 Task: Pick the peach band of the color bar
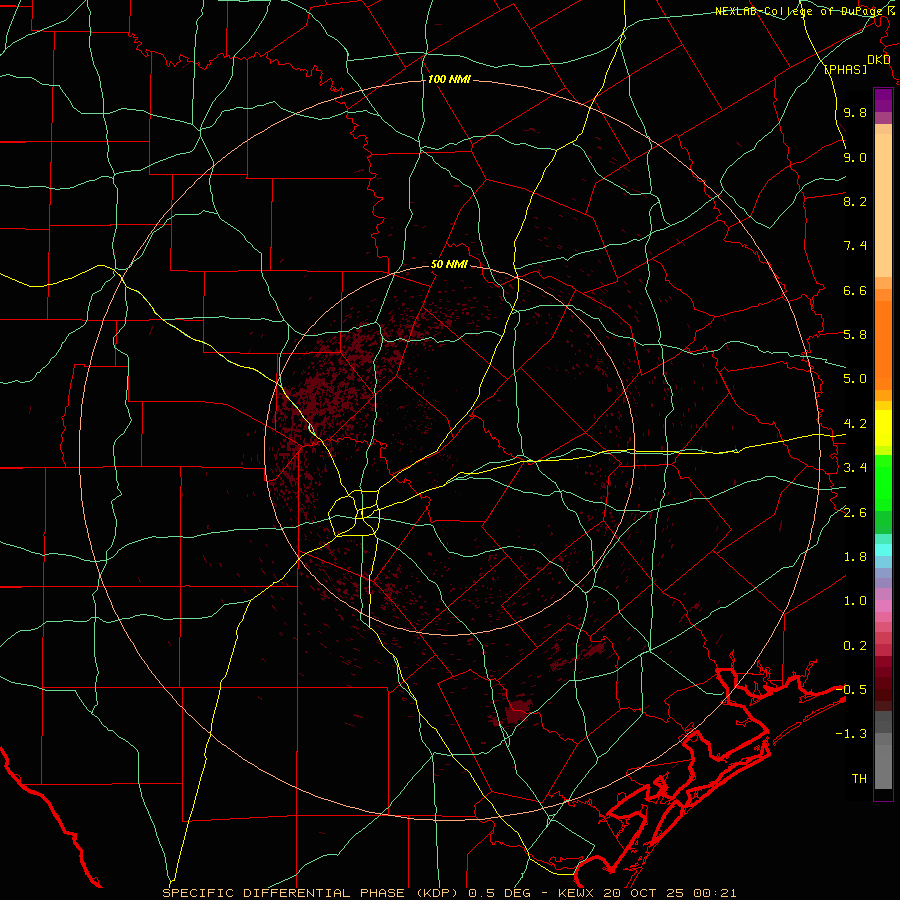click(883, 207)
